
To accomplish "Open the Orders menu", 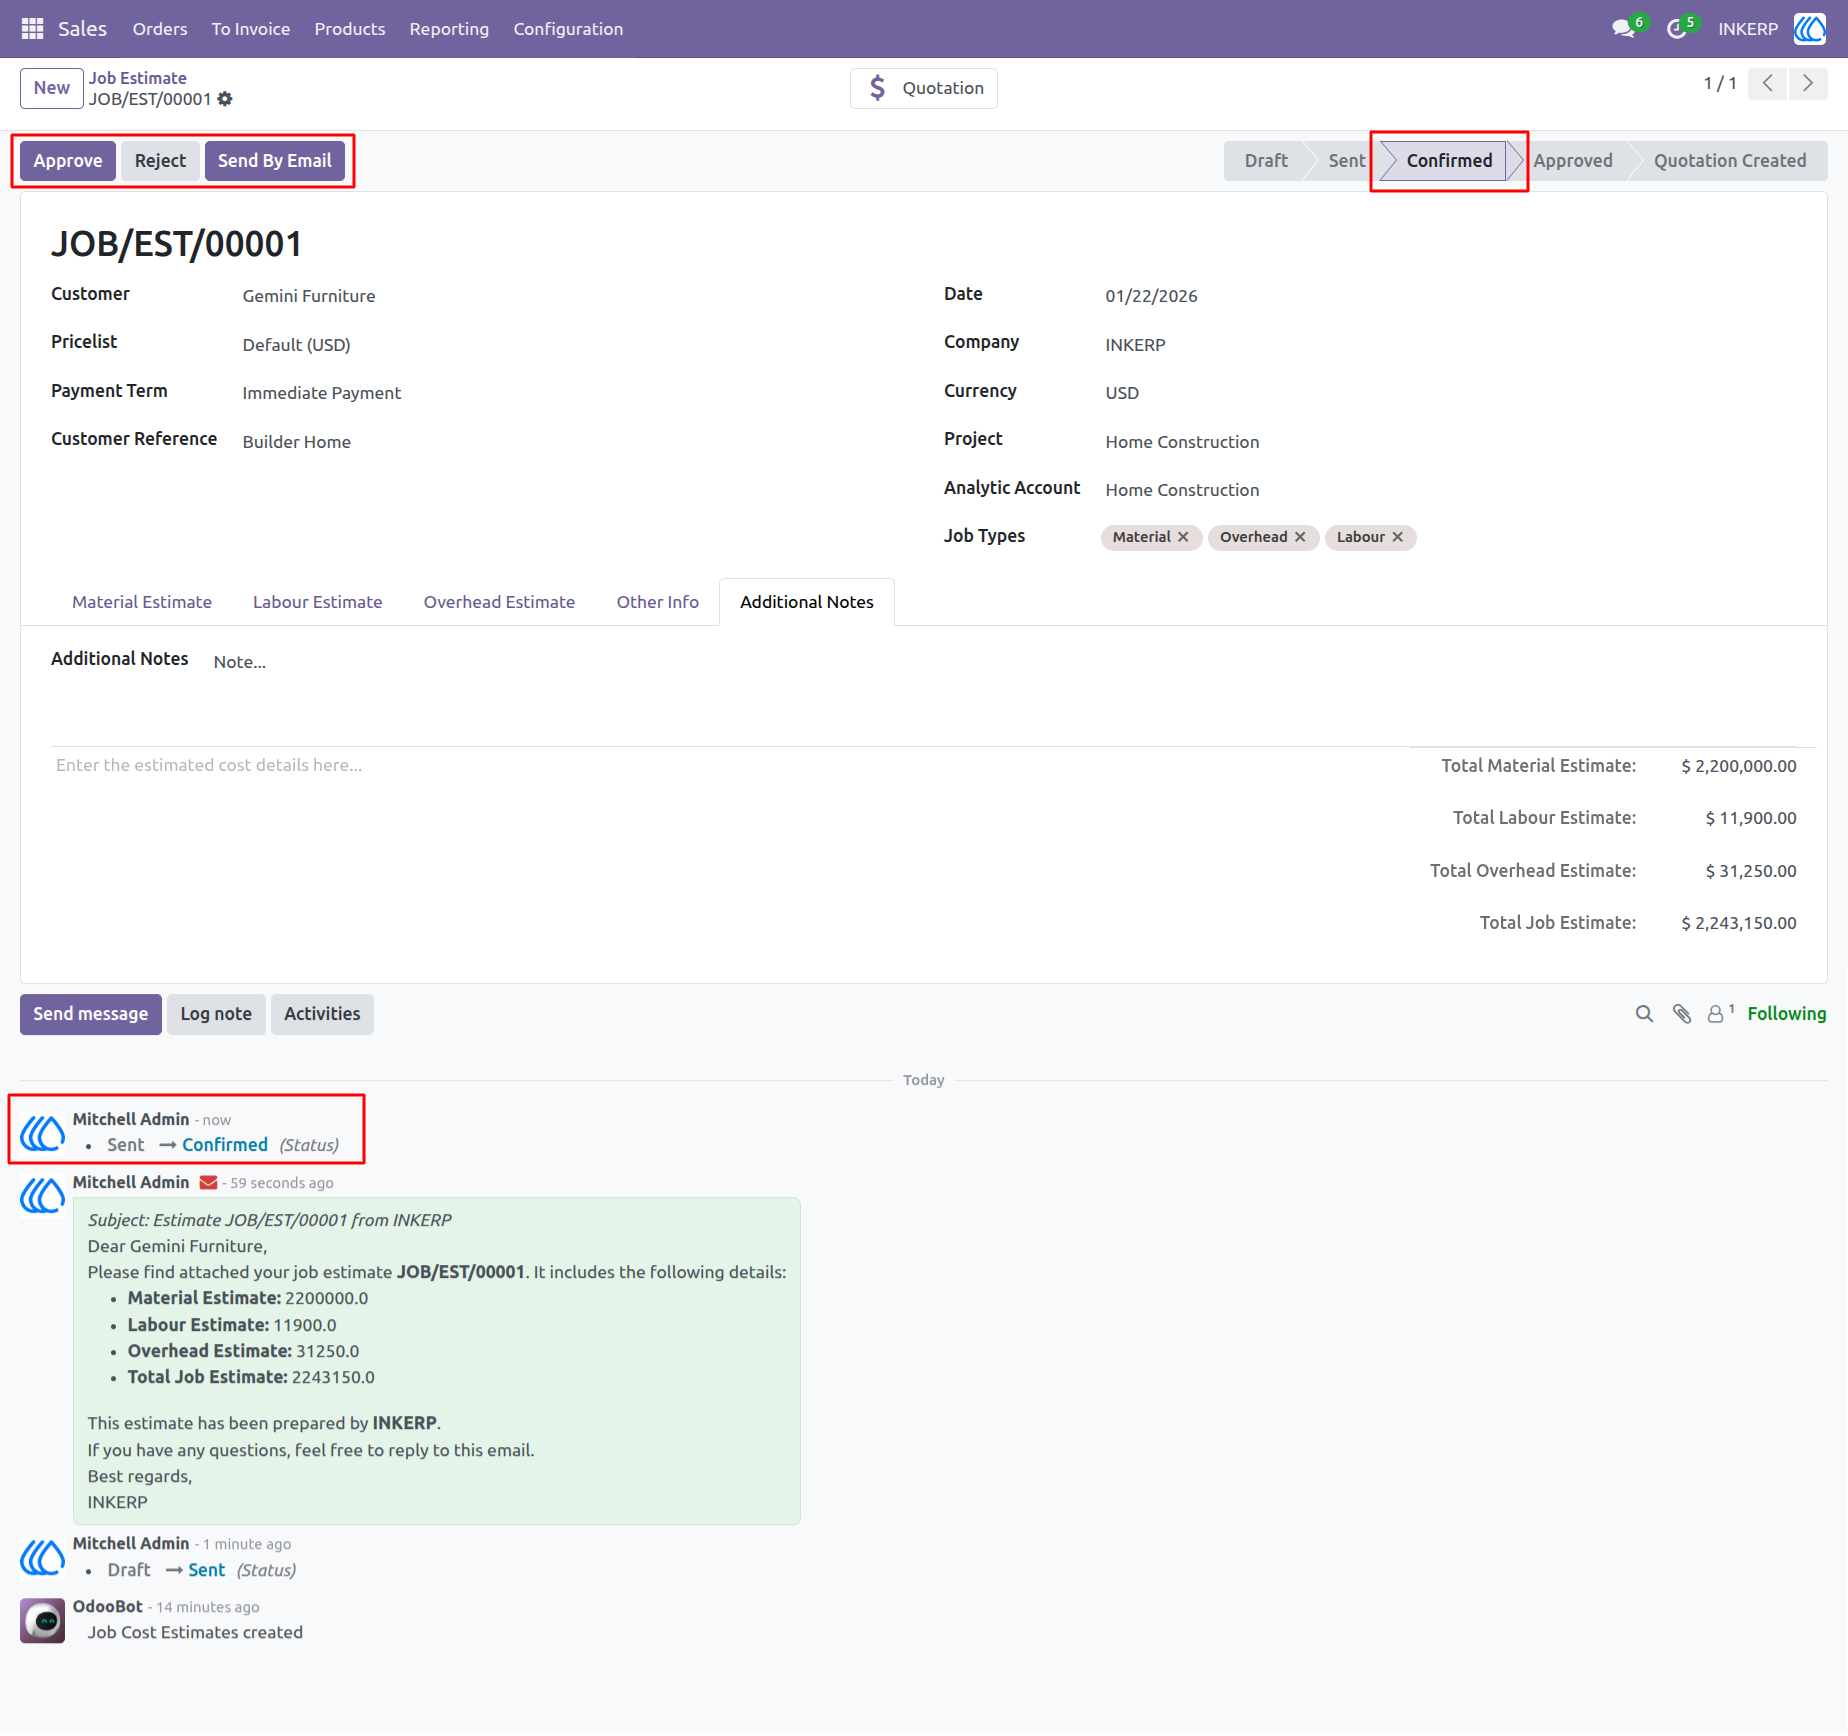I will [x=160, y=29].
